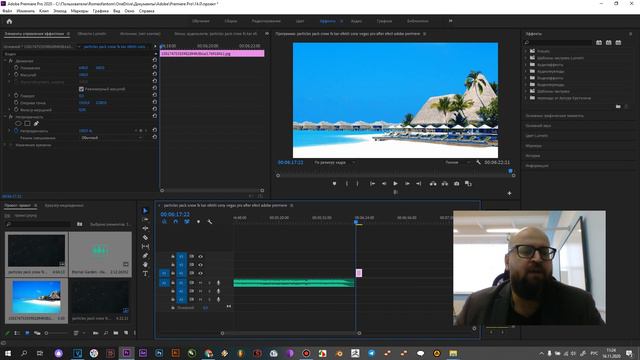The height and width of the screenshot is (360, 640).
Task: Select the Ripple Edit tool
Action: pyautogui.click(x=145, y=229)
